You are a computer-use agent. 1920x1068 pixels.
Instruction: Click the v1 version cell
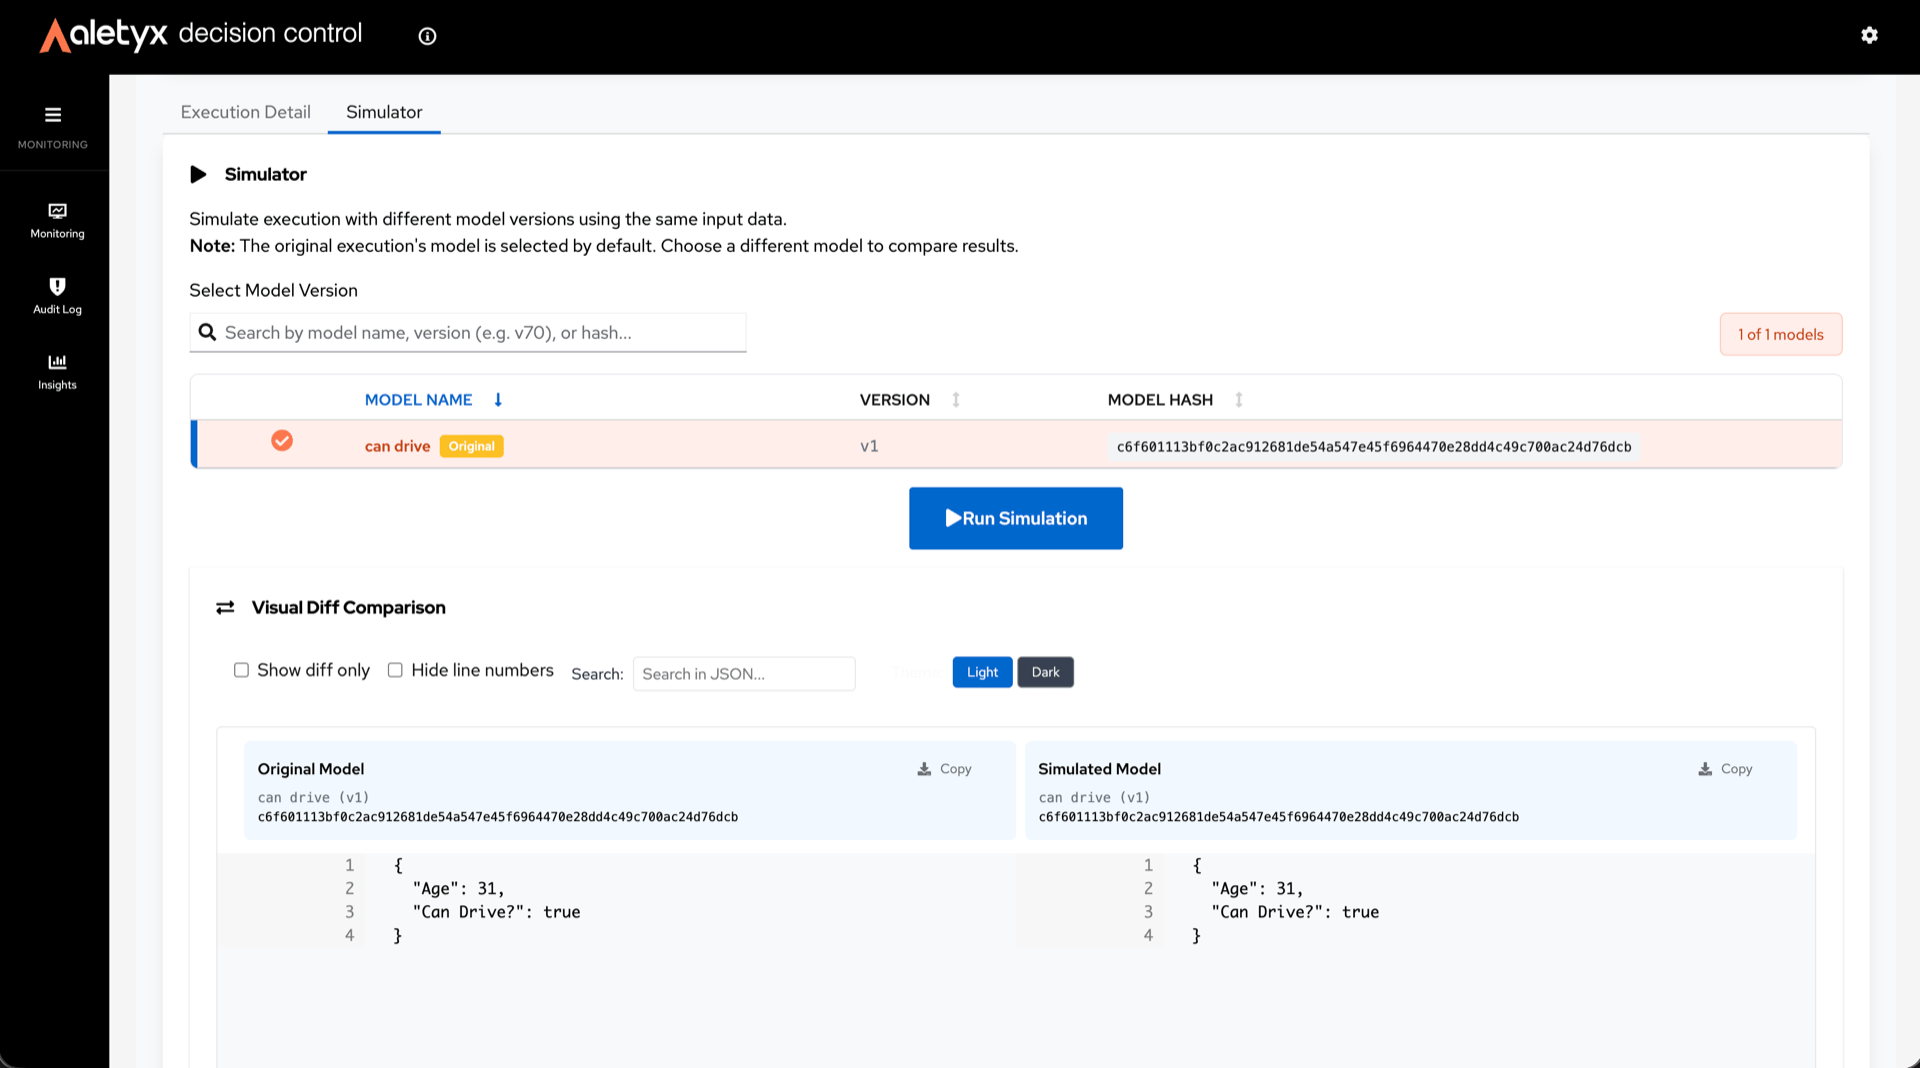tap(869, 446)
